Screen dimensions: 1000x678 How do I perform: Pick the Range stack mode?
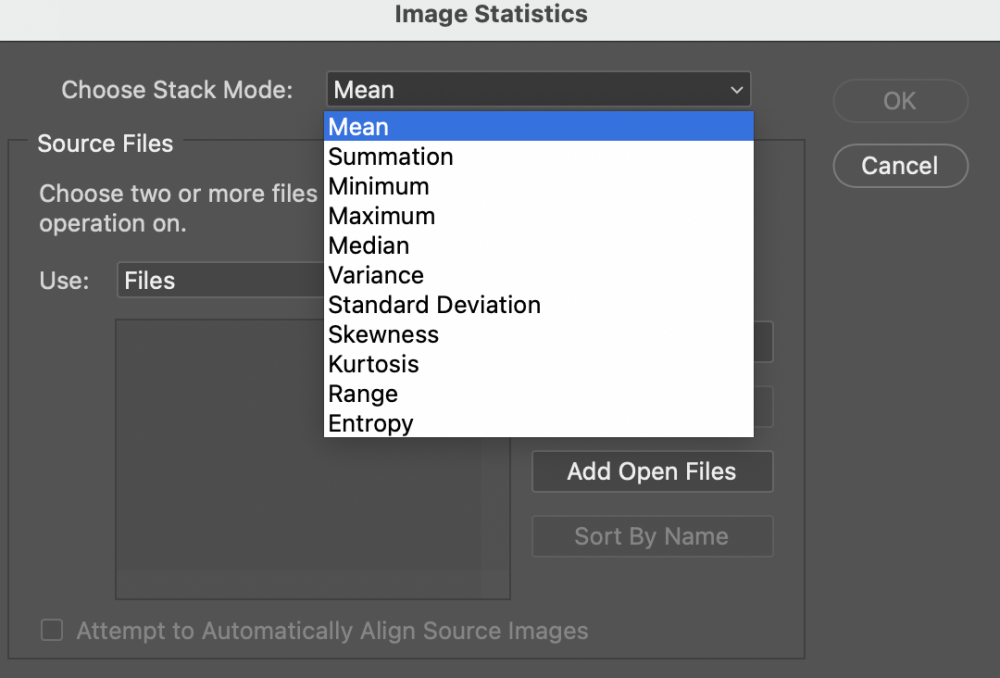pos(538,394)
